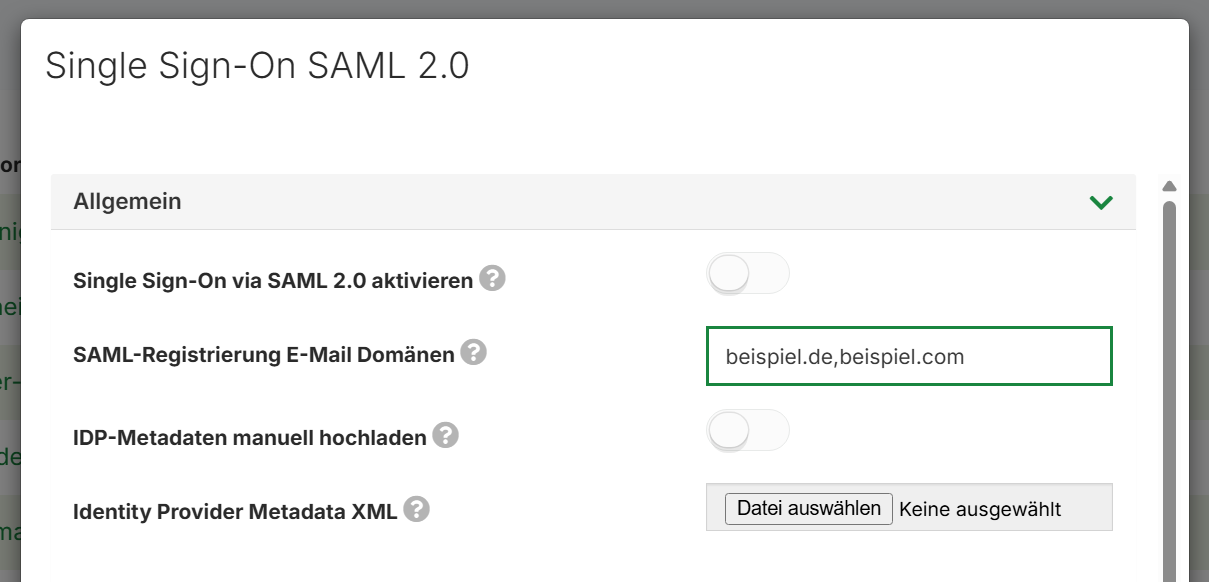
Task: Show help for IDP-Metadaten manuell hochladen
Action: 446,436
